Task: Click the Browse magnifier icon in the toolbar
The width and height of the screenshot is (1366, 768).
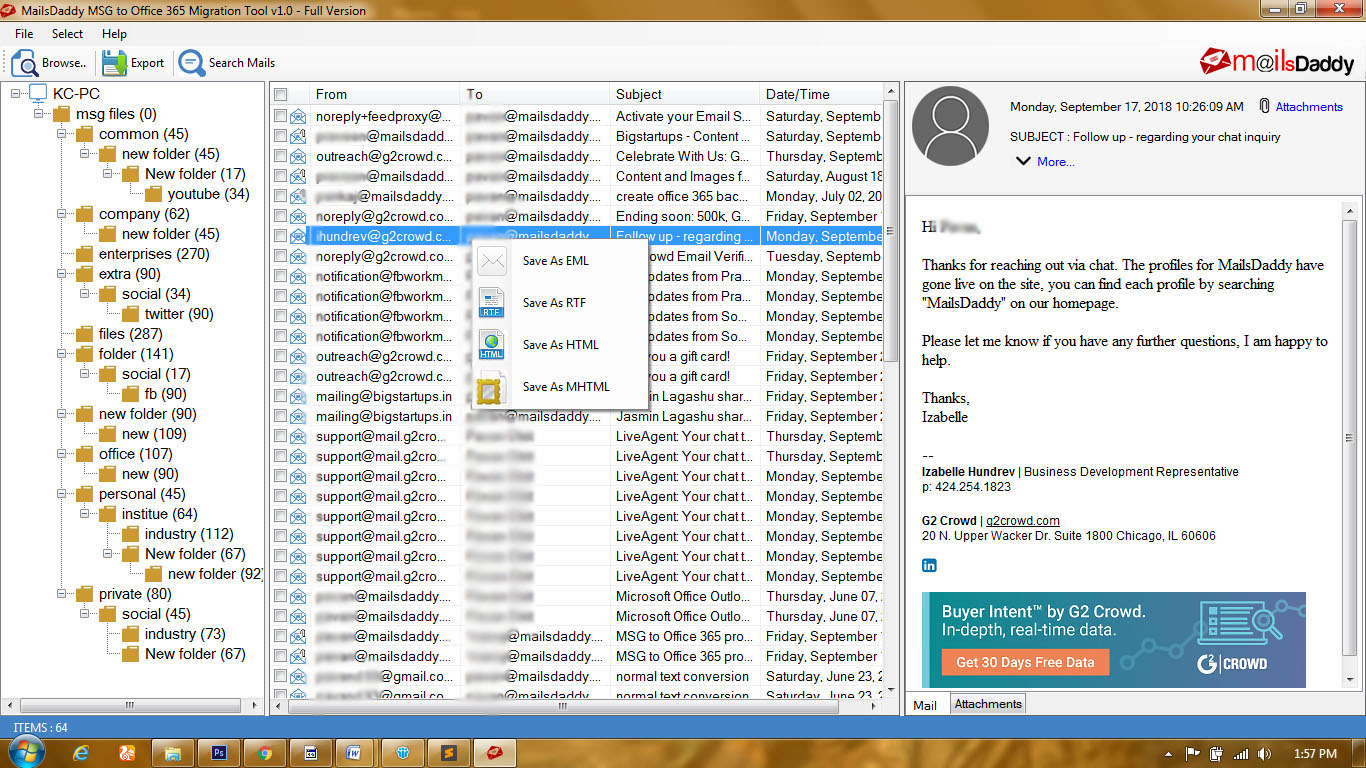Action: (24, 63)
